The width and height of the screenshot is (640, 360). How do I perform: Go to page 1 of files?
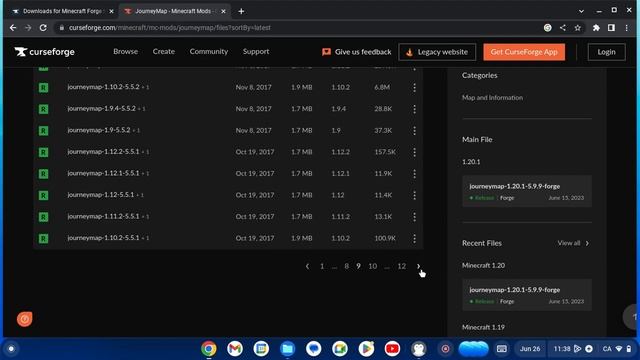(322, 266)
